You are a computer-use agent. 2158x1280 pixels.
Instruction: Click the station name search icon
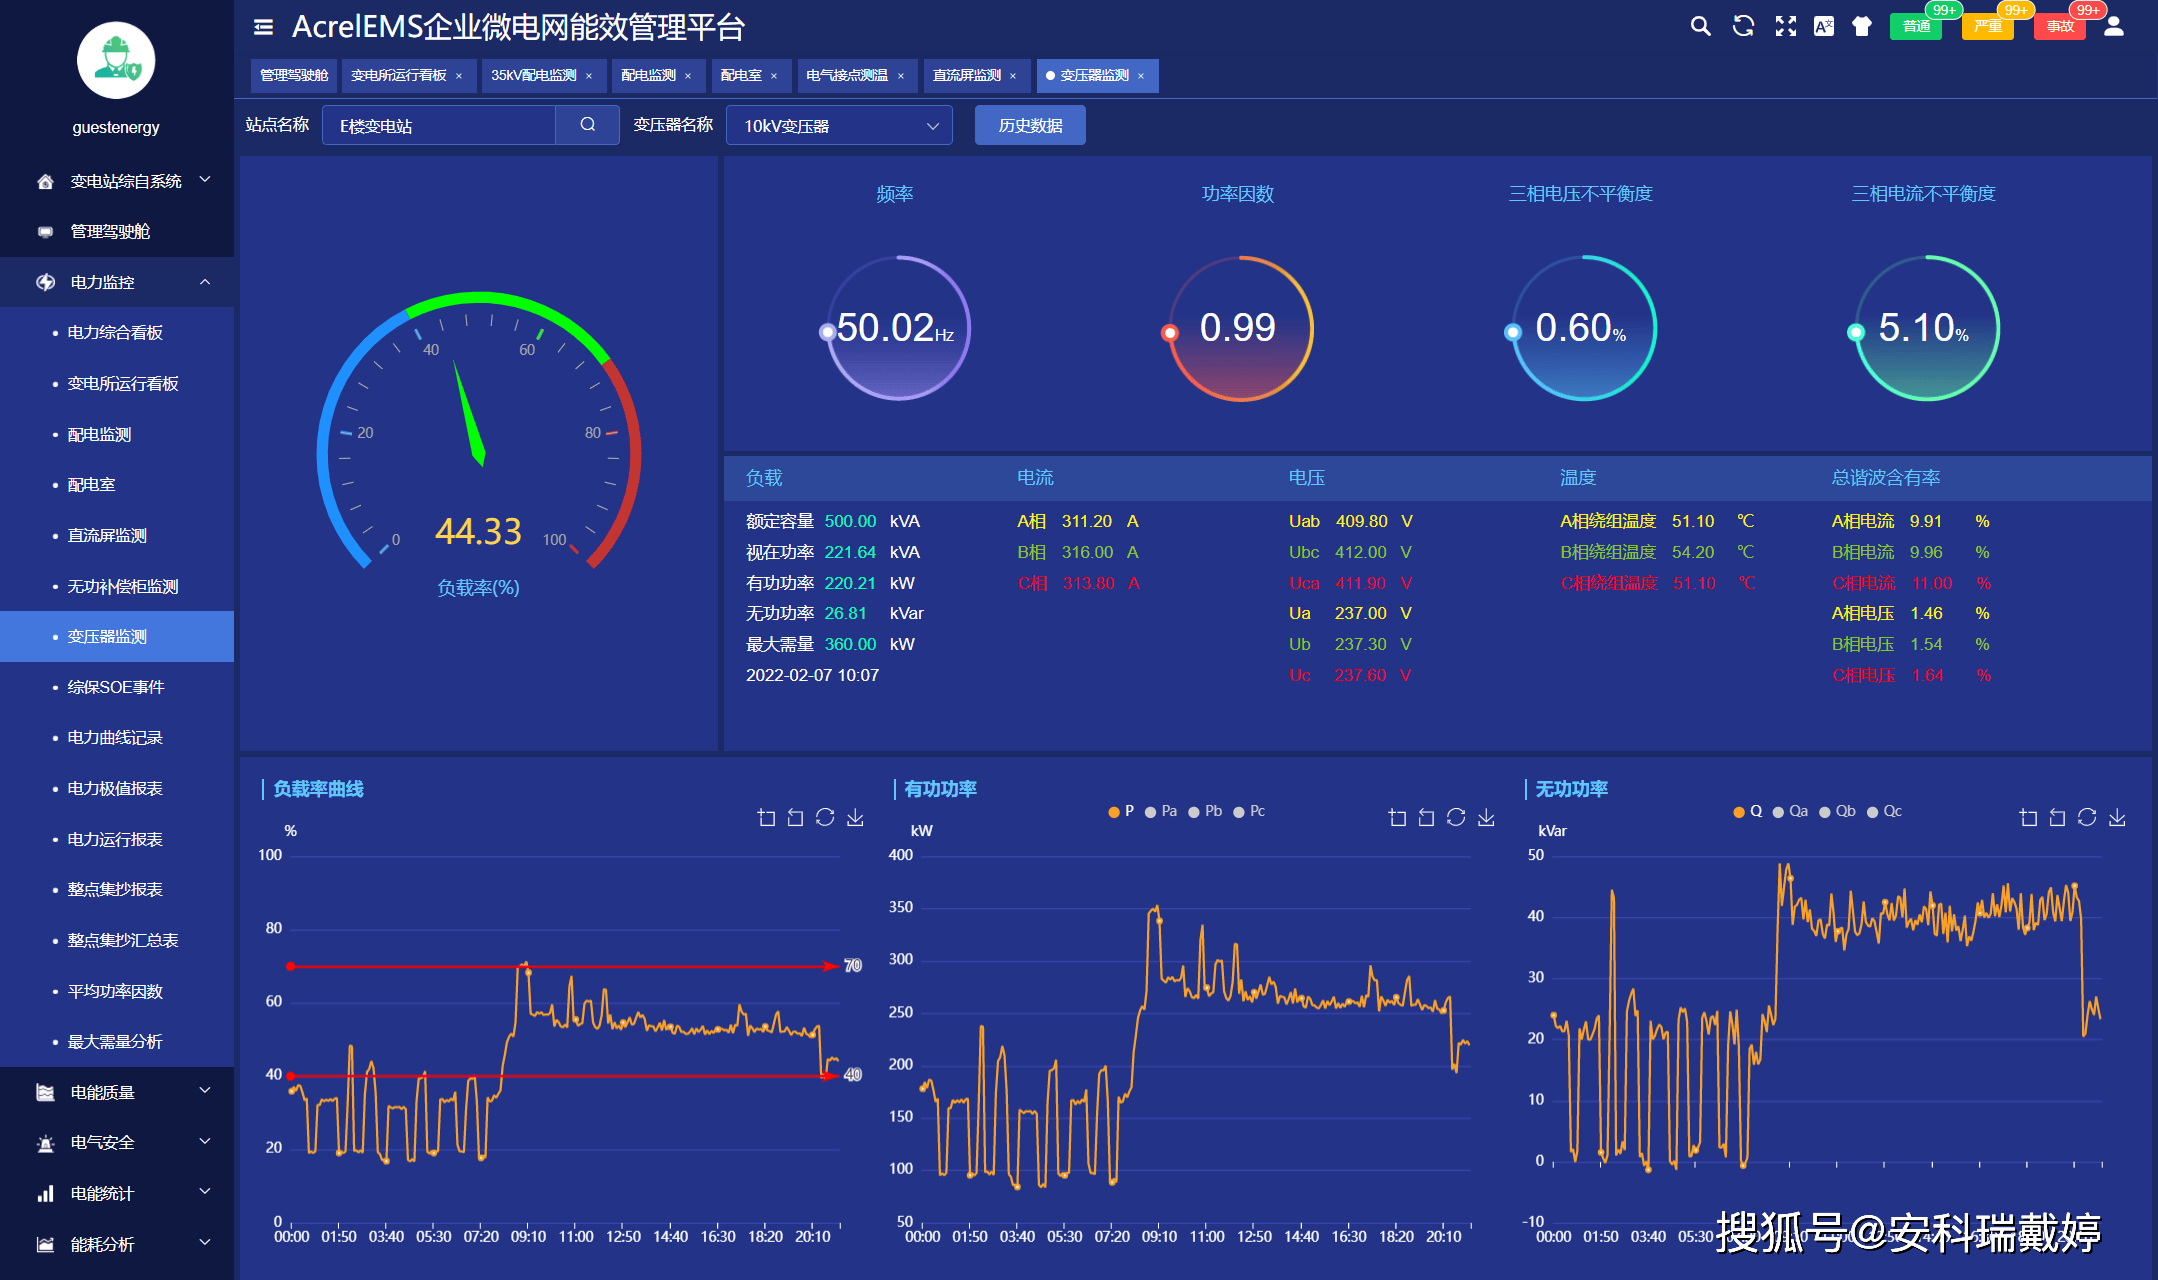coord(588,125)
